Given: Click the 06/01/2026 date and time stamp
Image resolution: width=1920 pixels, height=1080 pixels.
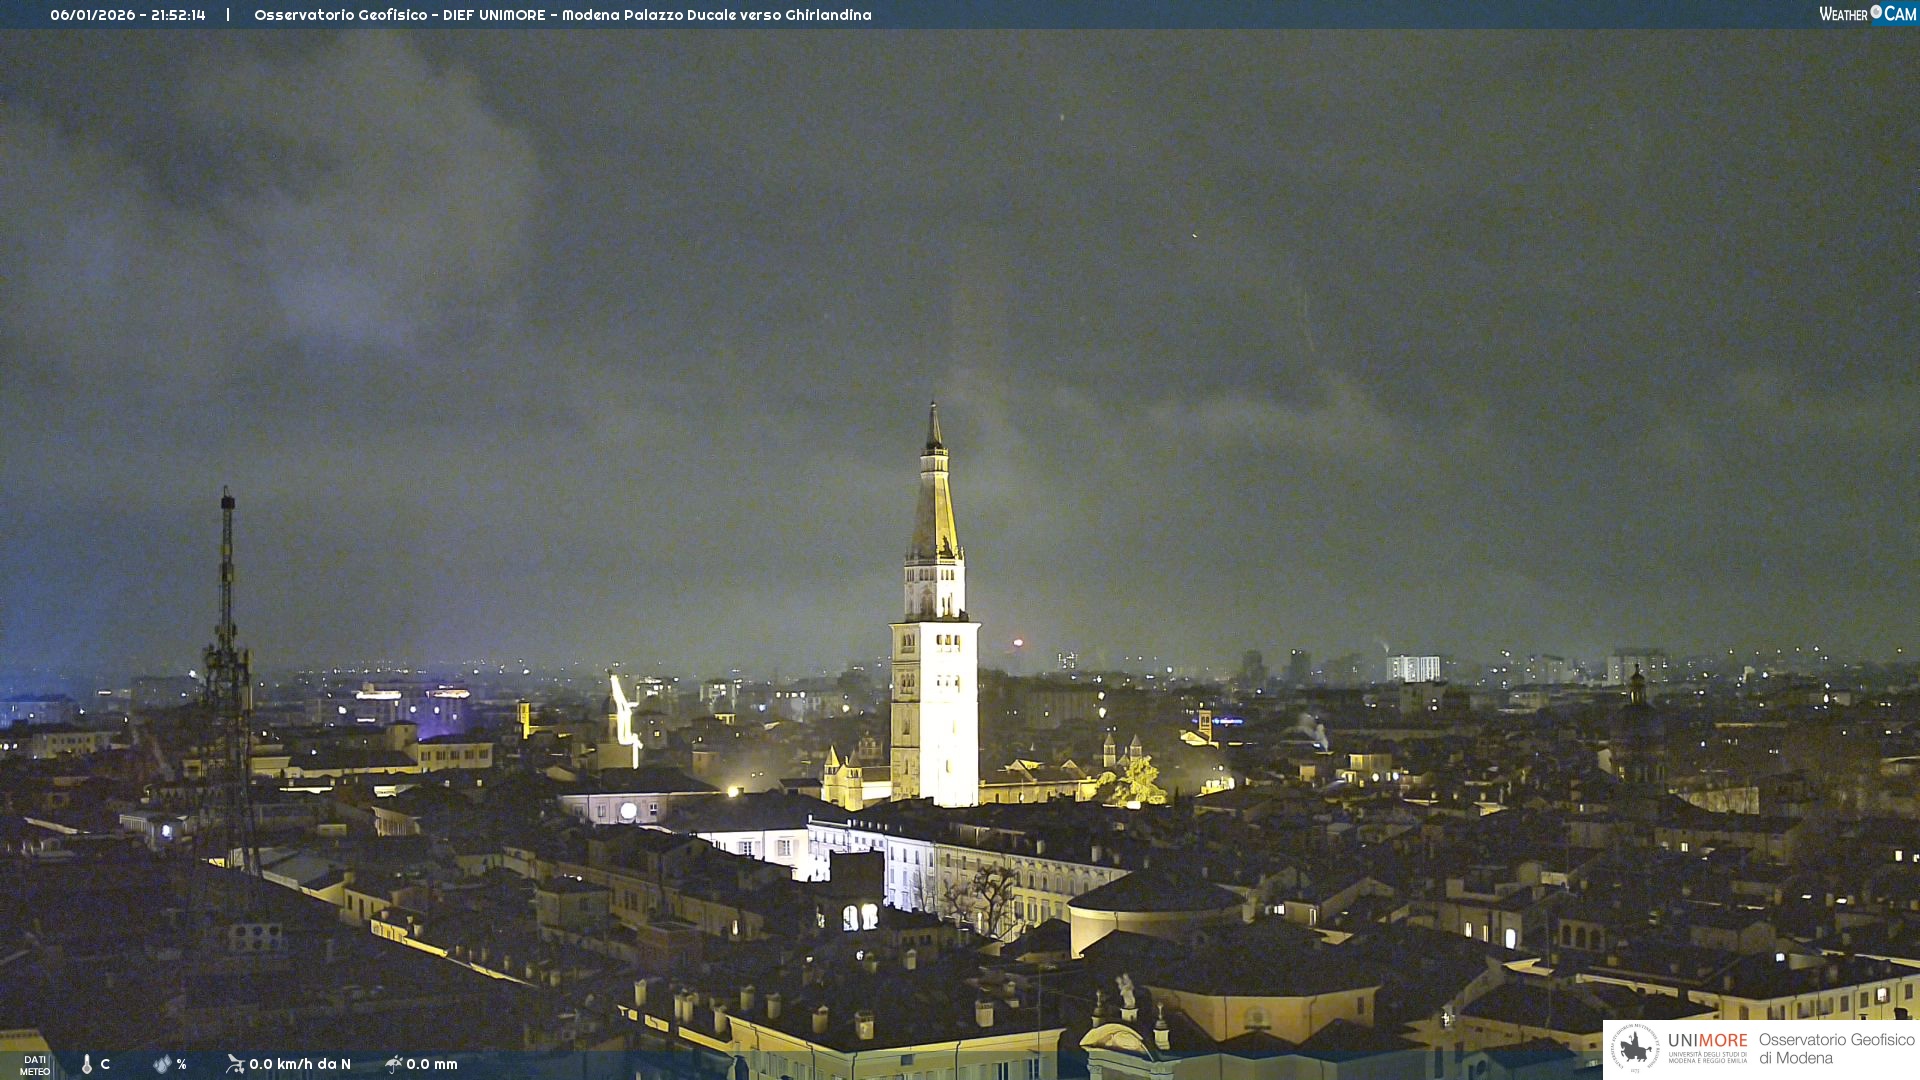Looking at the screenshot, I should pos(128,15).
